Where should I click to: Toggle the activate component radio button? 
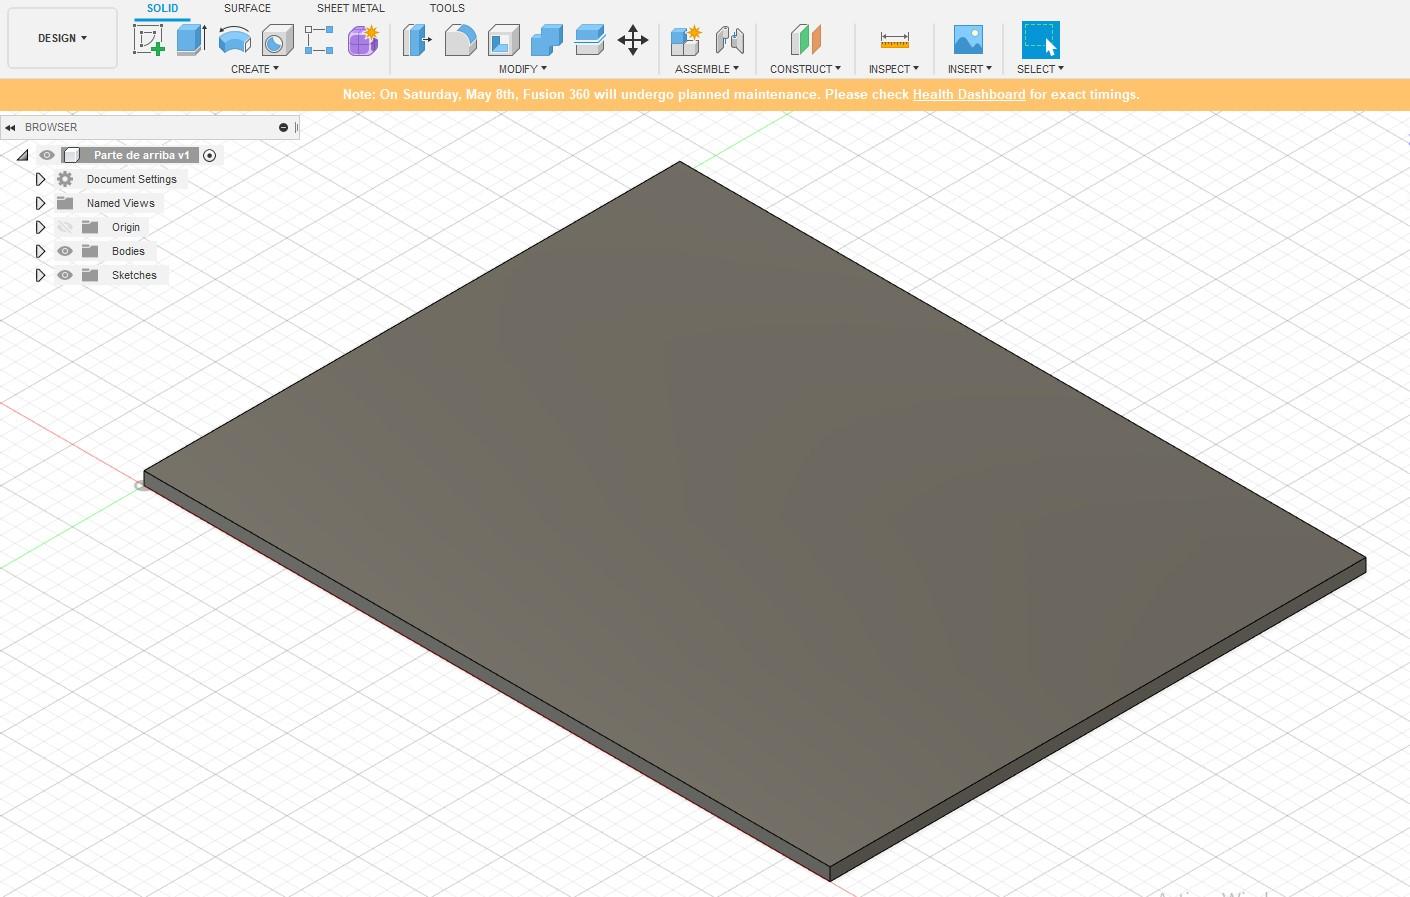pos(209,155)
